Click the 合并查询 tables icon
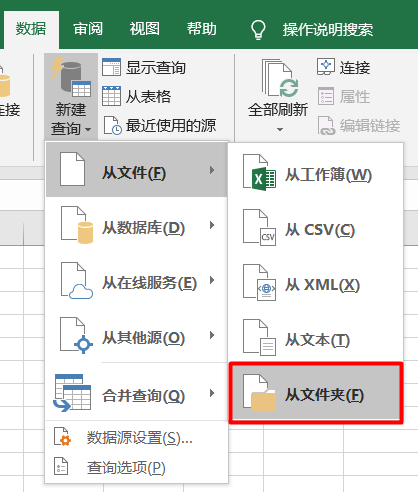 (72, 393)
